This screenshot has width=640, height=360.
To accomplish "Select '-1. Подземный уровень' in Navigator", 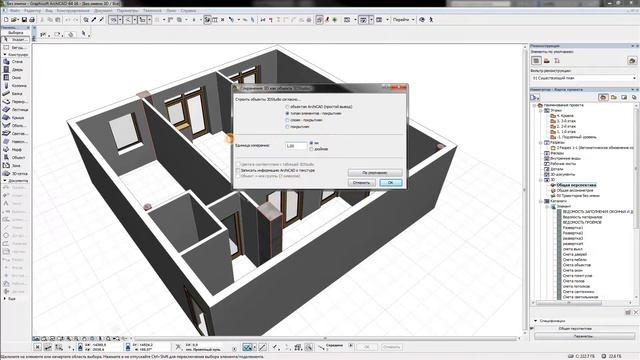I will [576, 137].
